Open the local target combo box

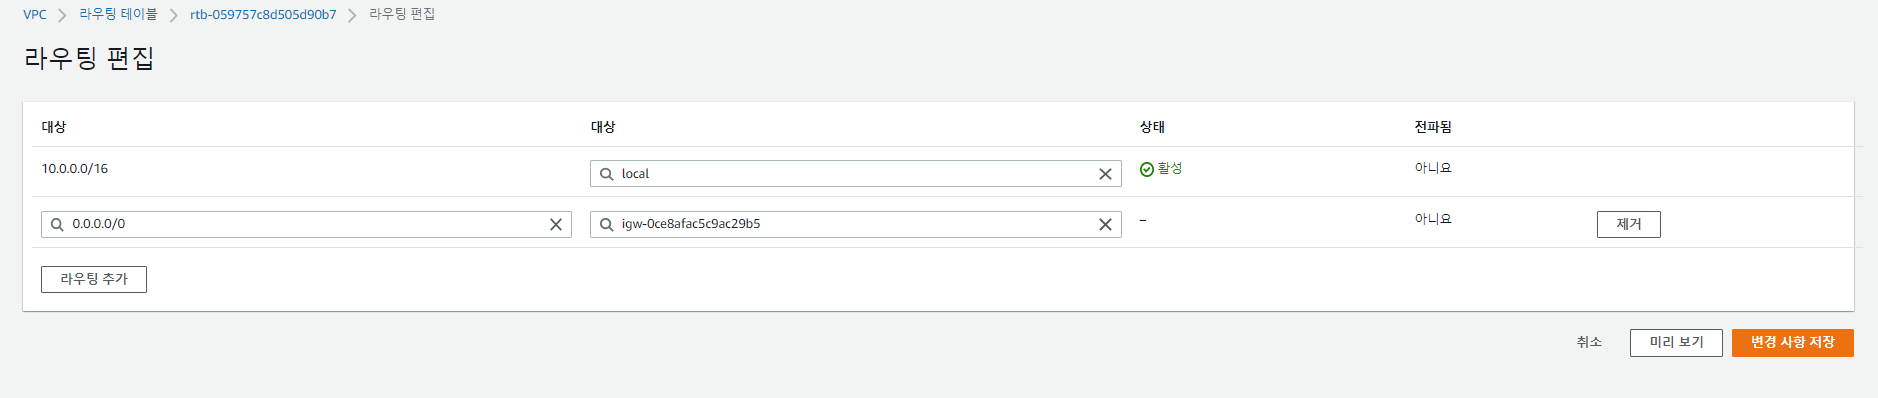point(856,174)
